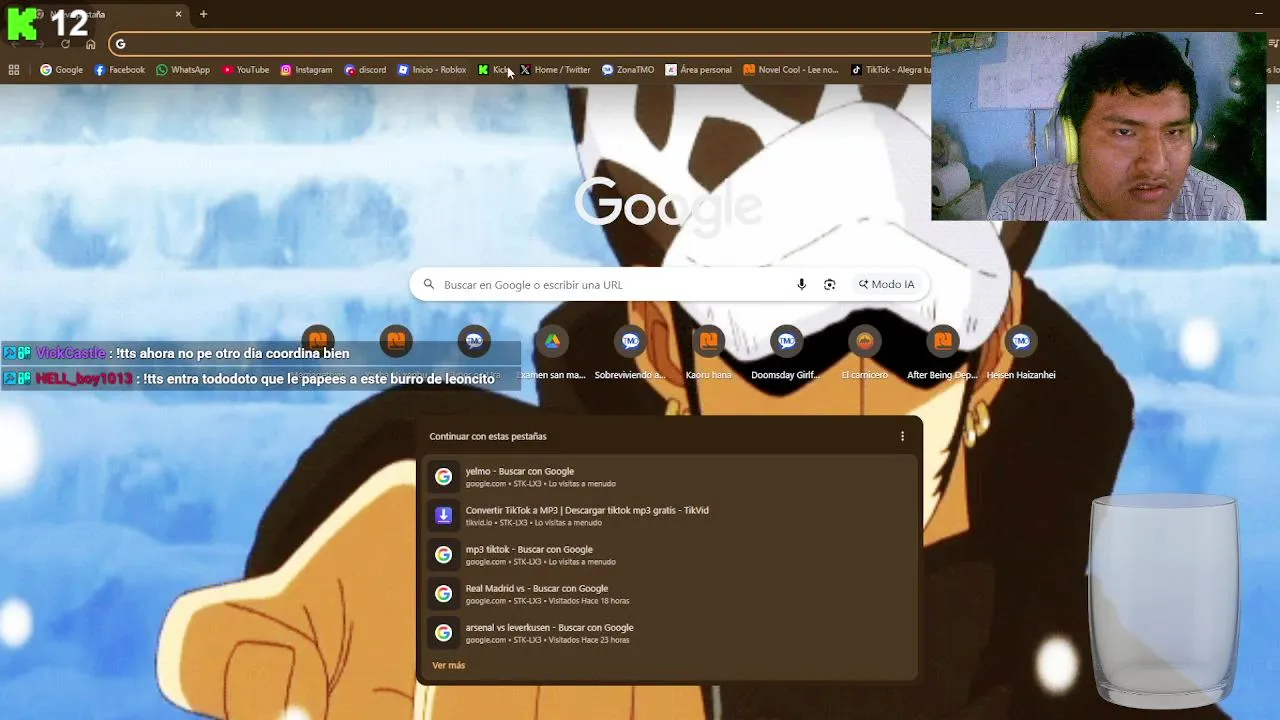The height and width of the screenshot is (720, 1280).
Task: Click the magnifier icon in search box
Action: tap(429, 285)
